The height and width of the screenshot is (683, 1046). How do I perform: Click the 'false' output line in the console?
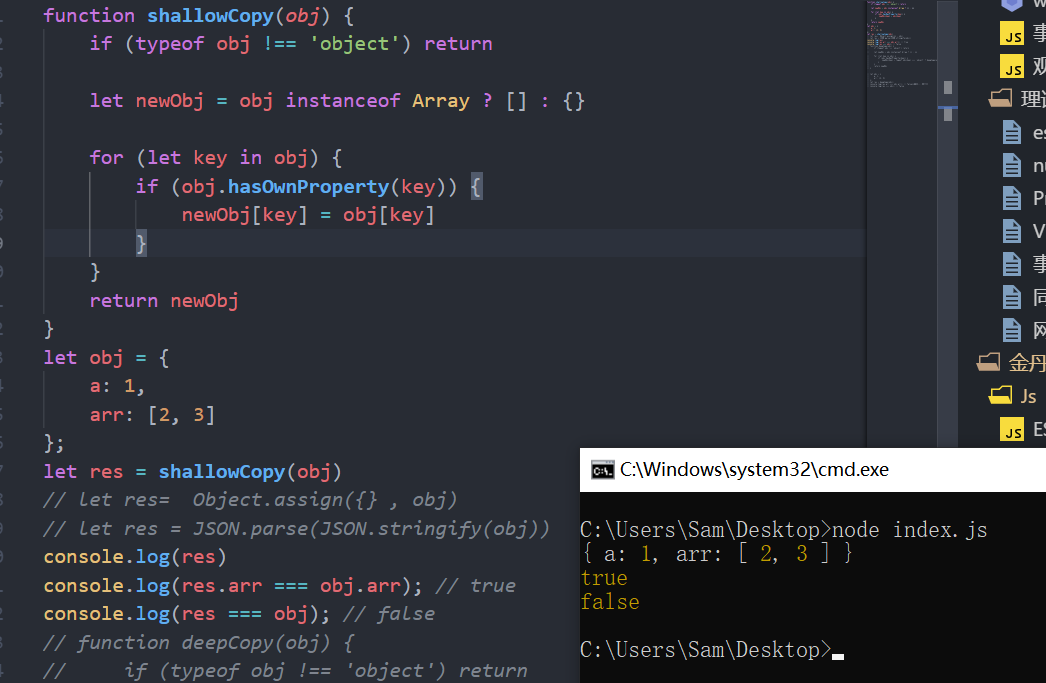coord(610,602)
